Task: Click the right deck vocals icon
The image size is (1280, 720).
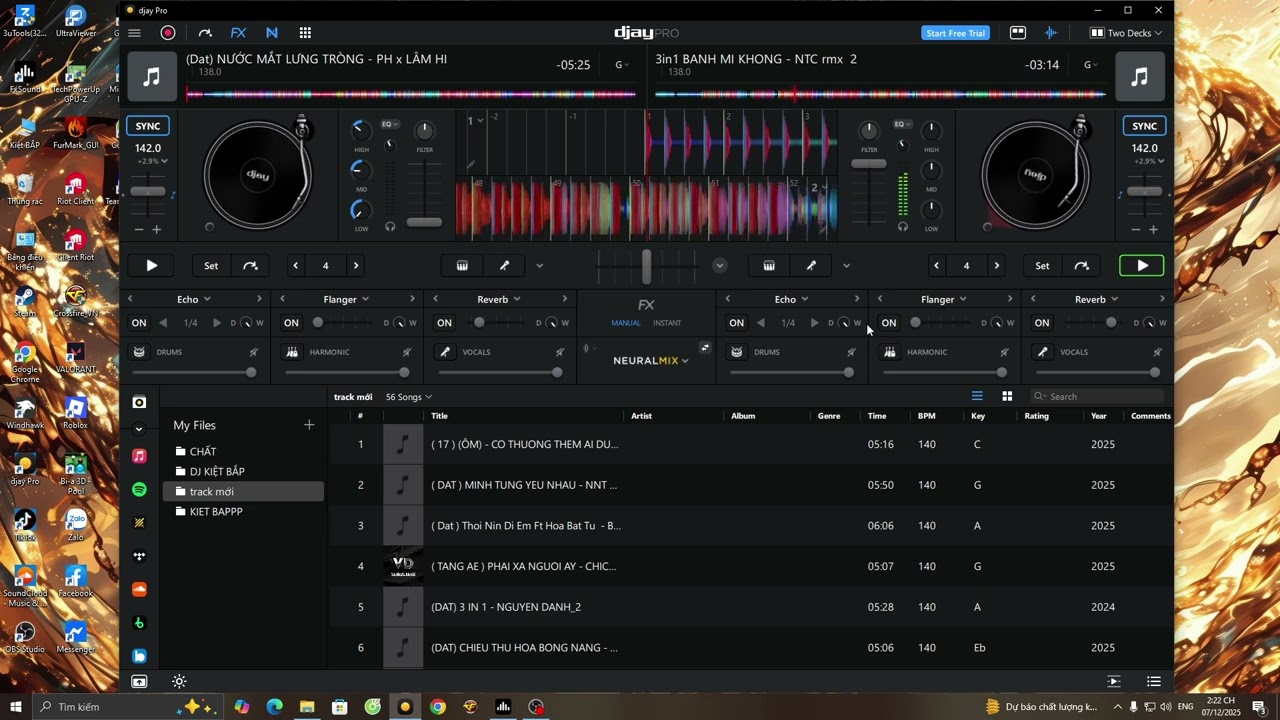Action: 1043,352
